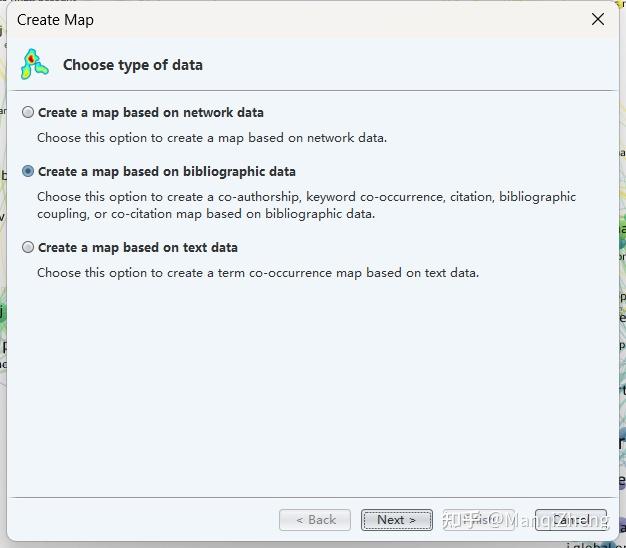Select the bibliographic data radio button
The height and width of the screenshot is (548, 626).
tap(28, 172)
